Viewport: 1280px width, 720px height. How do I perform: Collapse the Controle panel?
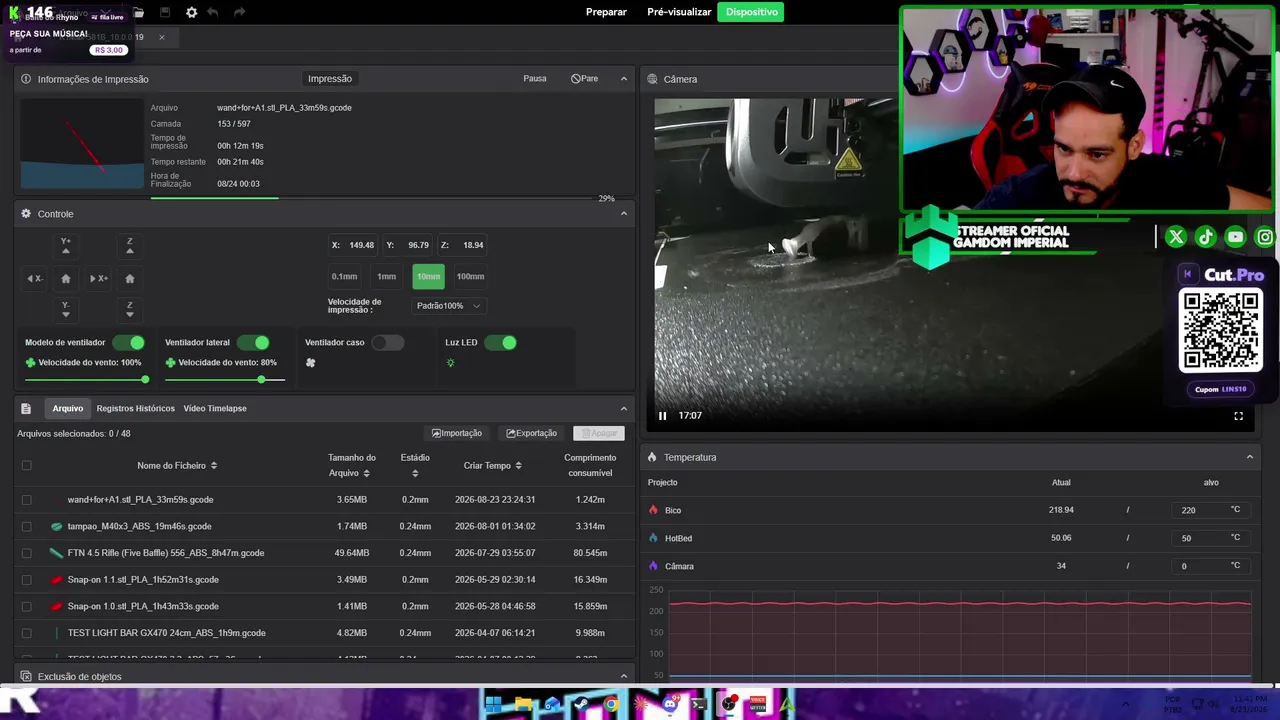coord(624,214)
